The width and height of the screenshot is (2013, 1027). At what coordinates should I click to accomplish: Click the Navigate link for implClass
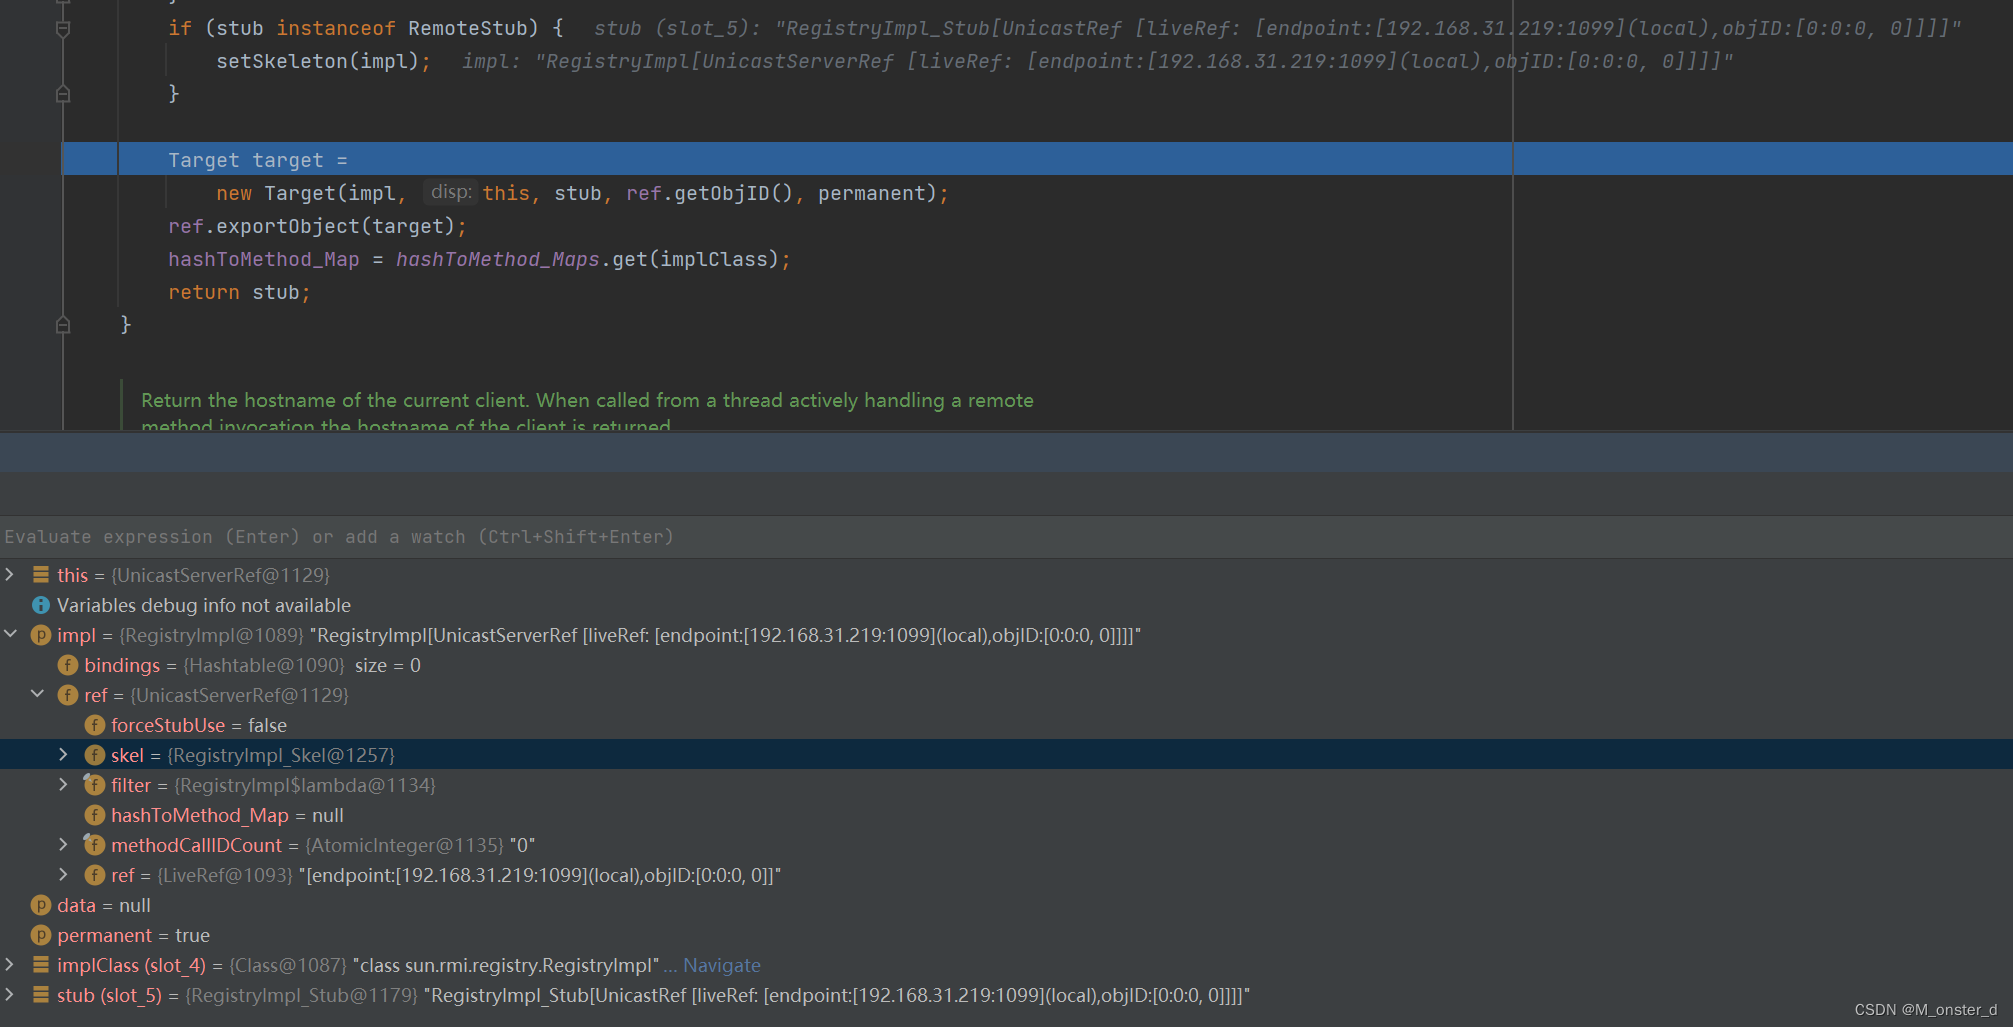(721, 965)
